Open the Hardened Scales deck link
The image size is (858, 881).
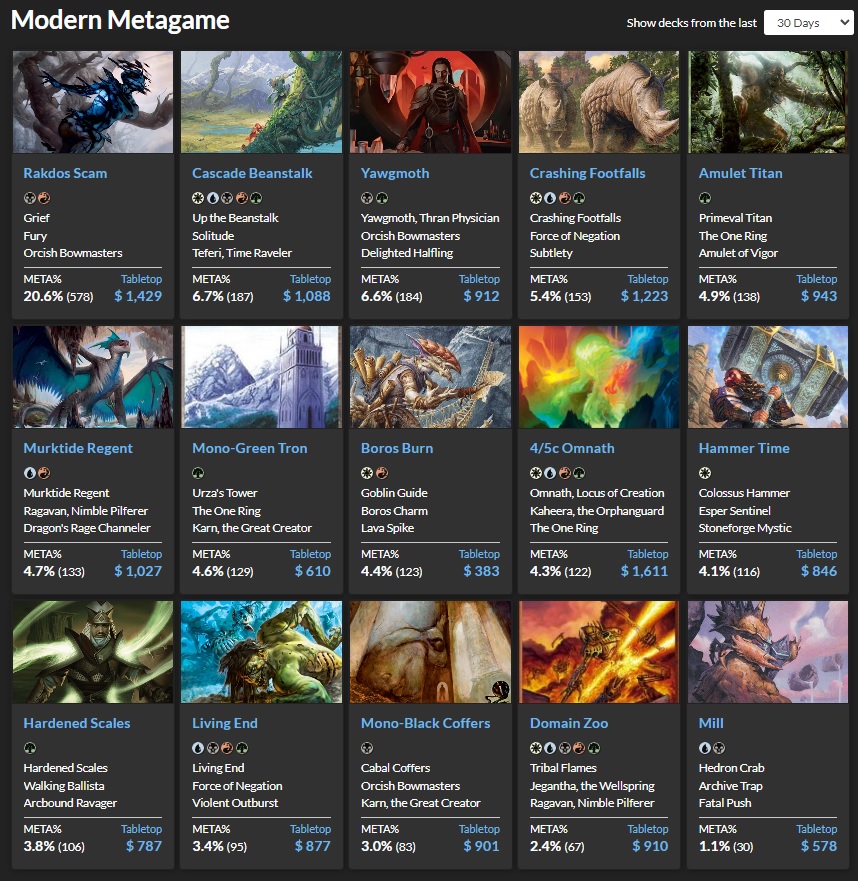point(76,723)
